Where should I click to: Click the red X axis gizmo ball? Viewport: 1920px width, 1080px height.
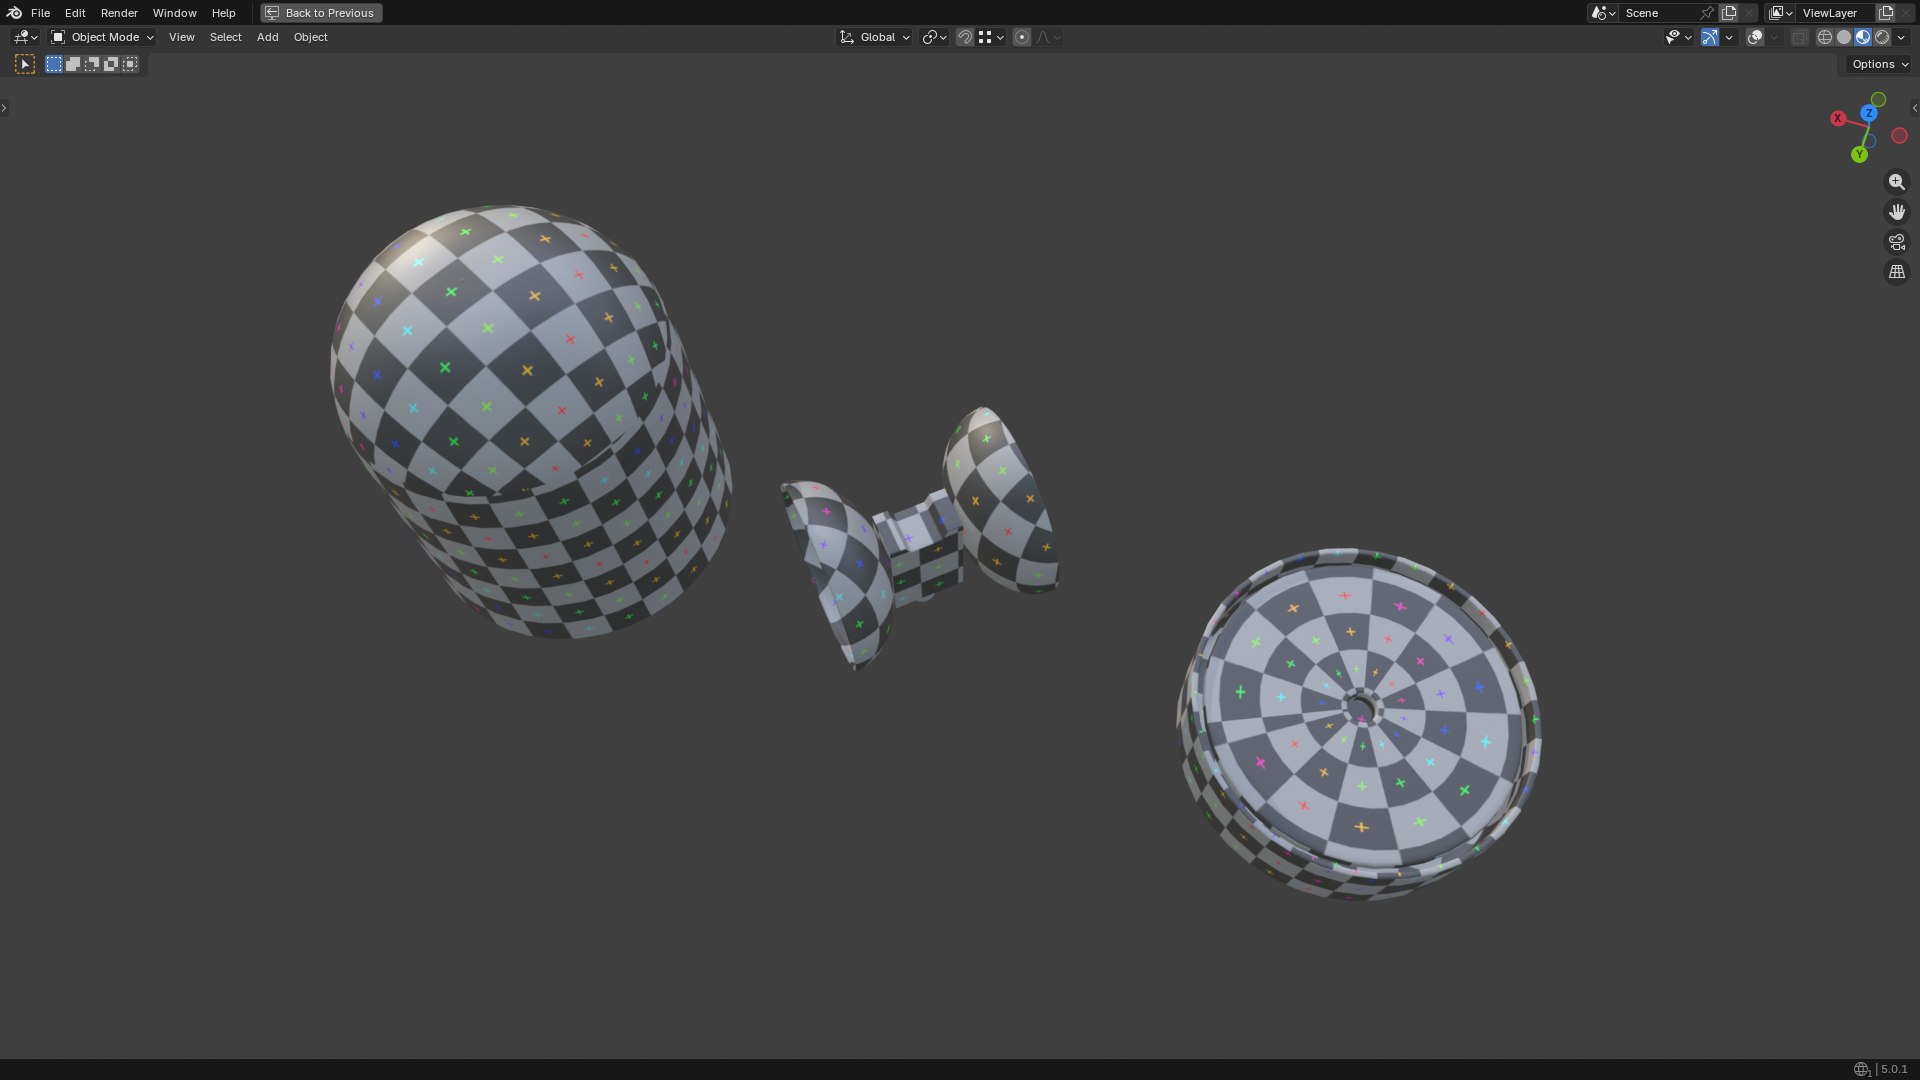pyautogui.click(x=1838, y=118)
